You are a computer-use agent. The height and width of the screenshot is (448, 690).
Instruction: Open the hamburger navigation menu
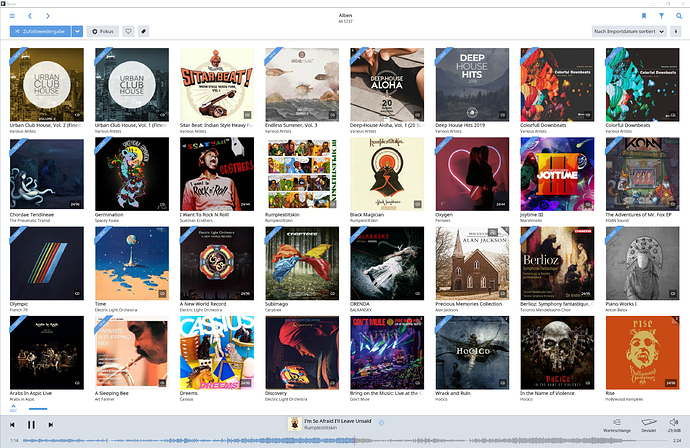(x=12, y=16)
